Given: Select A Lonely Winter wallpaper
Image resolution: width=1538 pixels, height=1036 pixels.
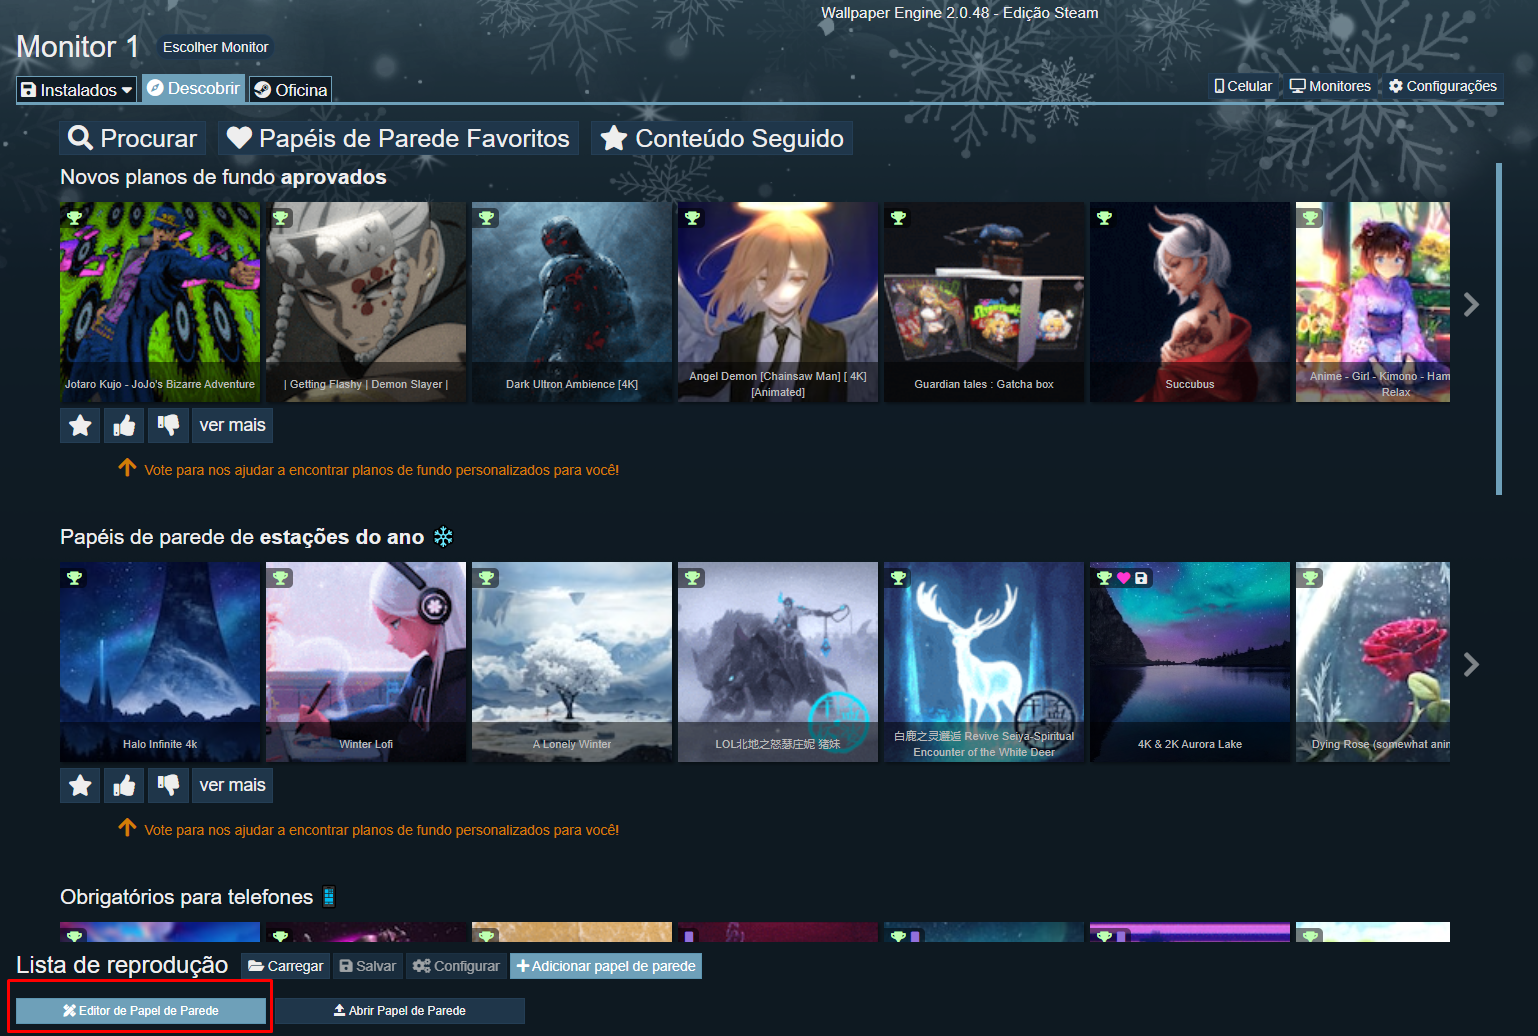Looking at the screenshot, I should 572,662.
